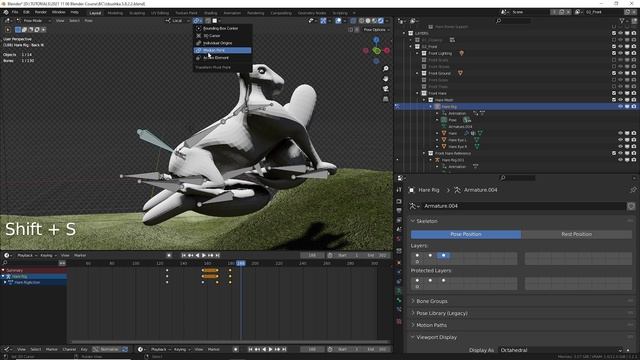Click the pan hand viewport icon
640x360 pixels.
tap(386, 78)
